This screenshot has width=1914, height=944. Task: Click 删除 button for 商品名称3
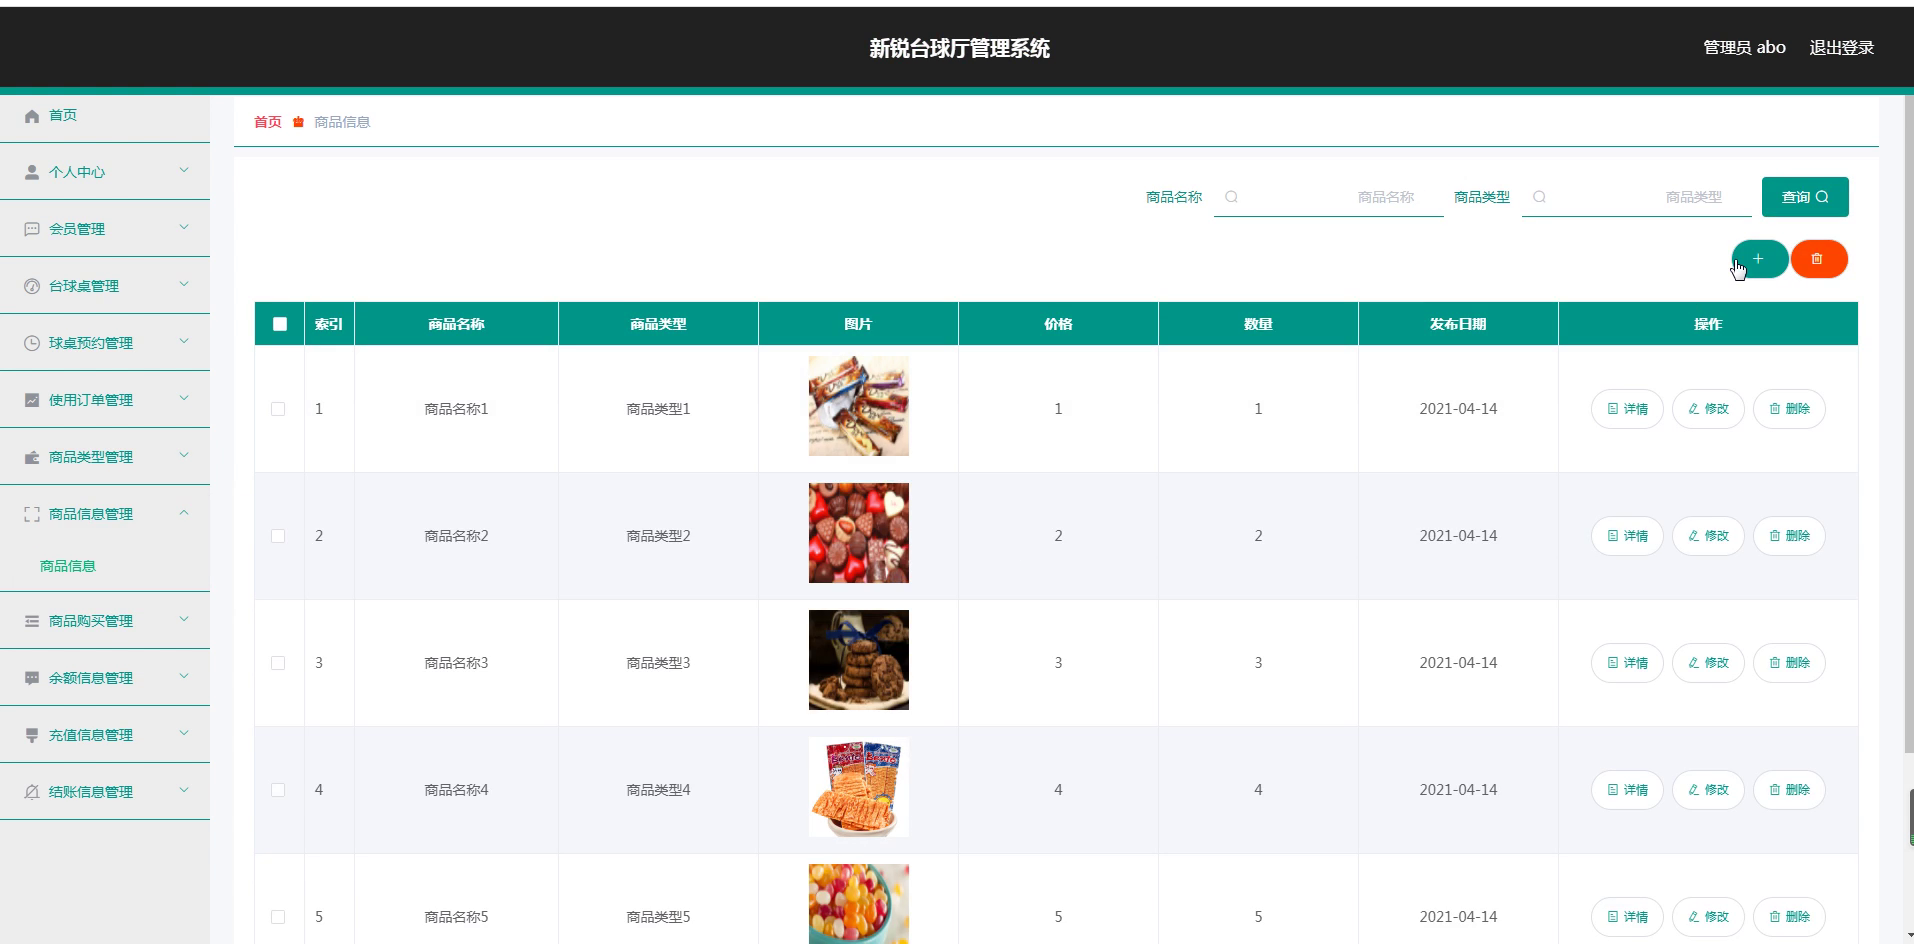1789,663
